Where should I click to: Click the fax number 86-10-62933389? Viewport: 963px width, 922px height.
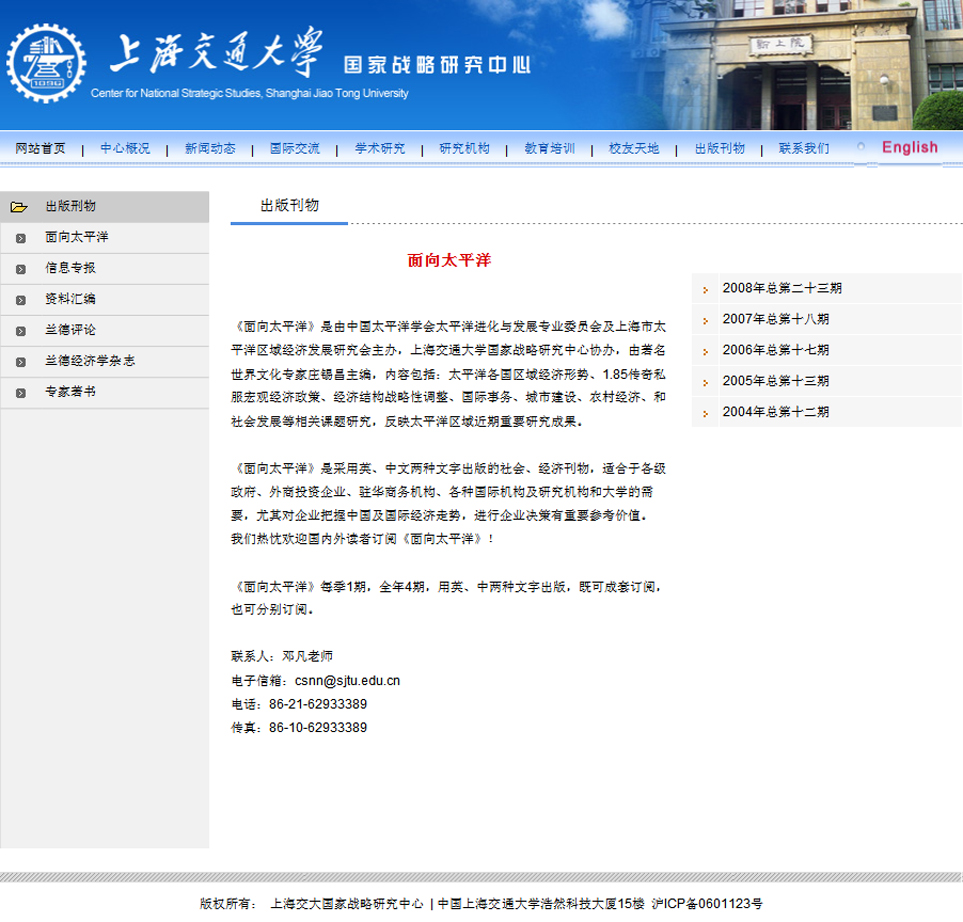(x=318, y=727)
